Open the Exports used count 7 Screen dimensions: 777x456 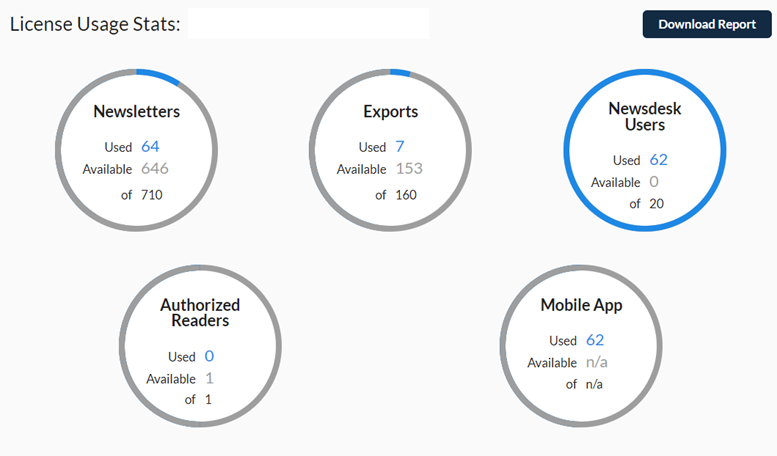click(x=400, y=146)
